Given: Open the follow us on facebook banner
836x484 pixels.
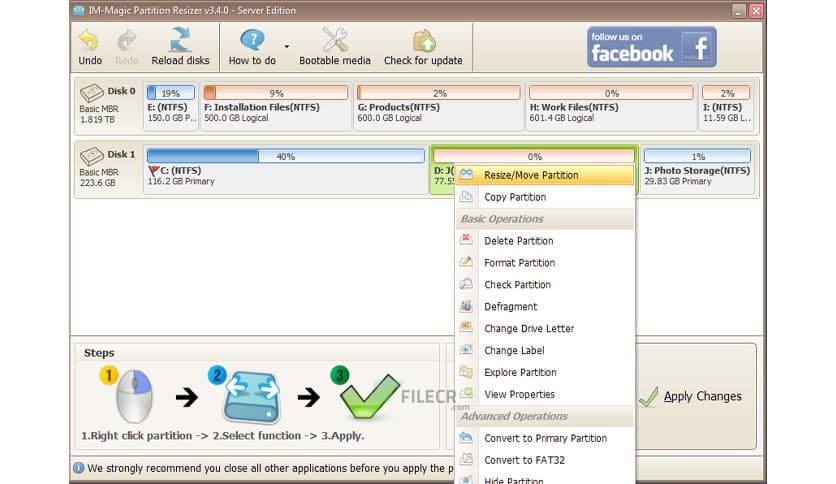Looking at the screenshot, I should (652, 47).
